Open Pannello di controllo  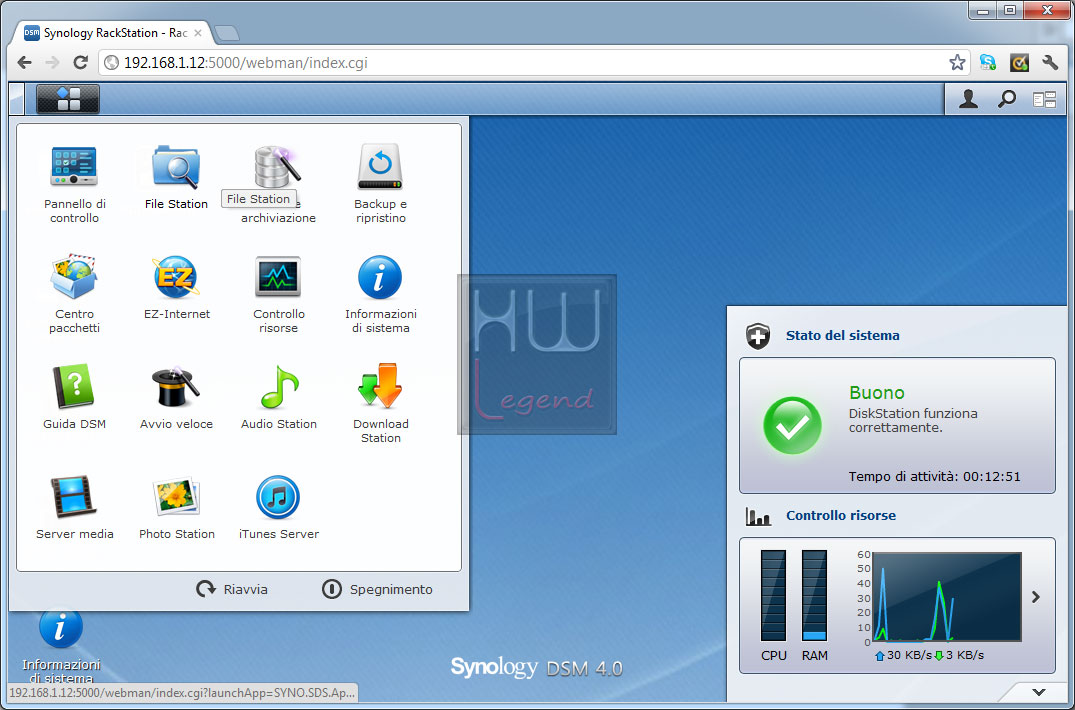point(74,182)
